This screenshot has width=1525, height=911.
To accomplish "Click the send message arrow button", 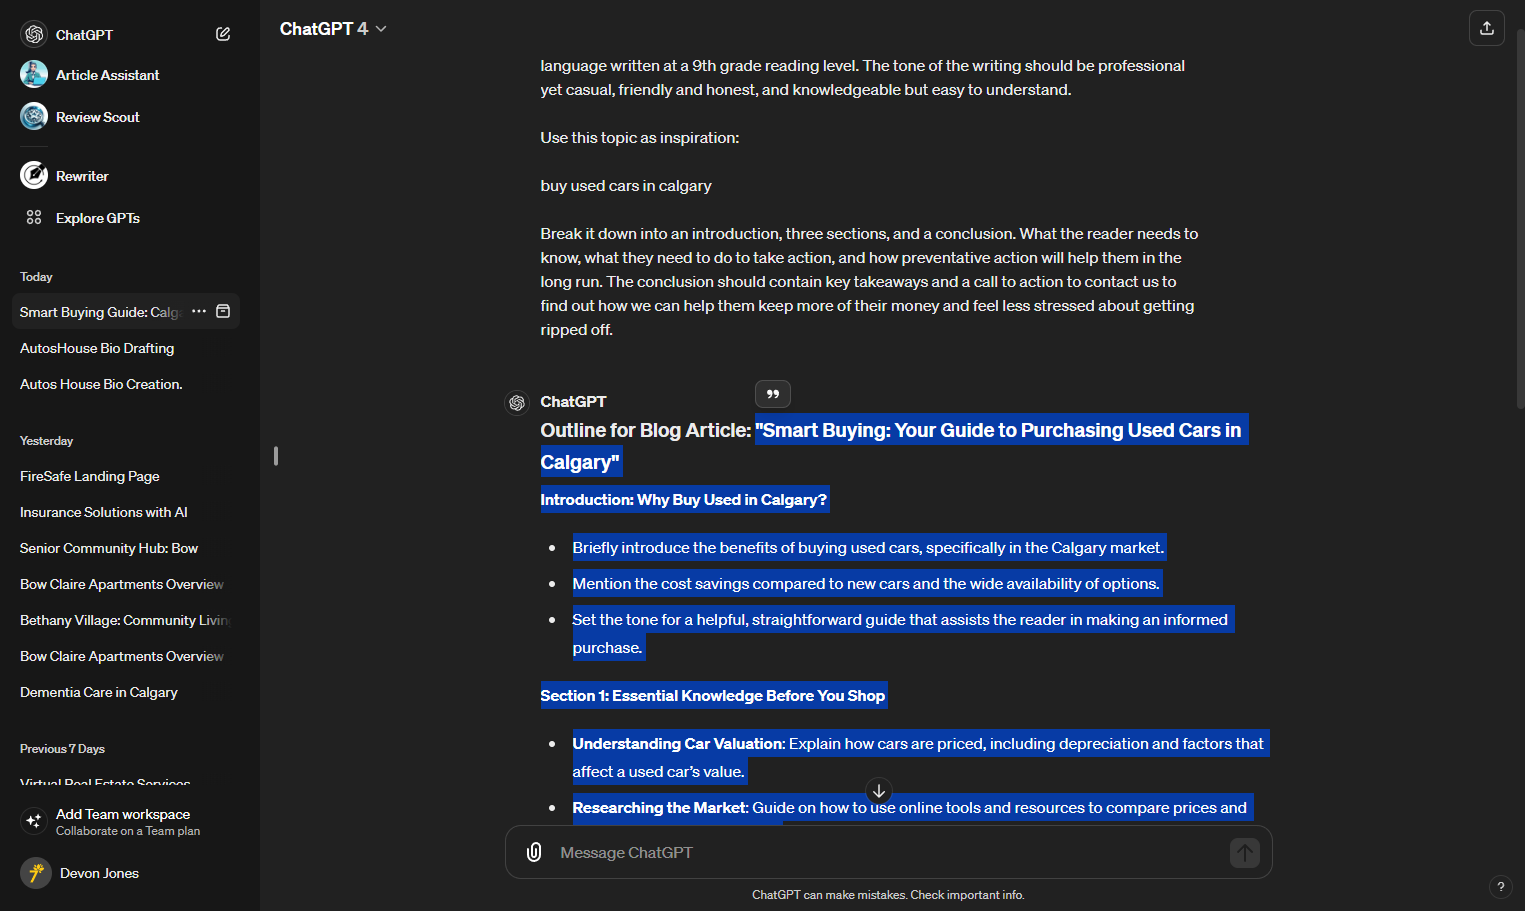I will pyautogui.click(x=1244, y=853).
